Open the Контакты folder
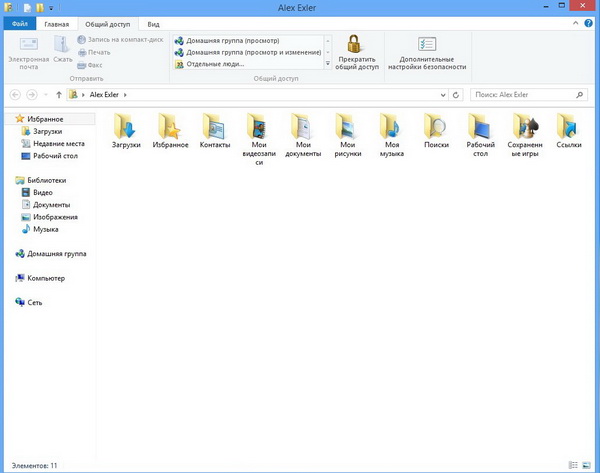 point(214,126)
